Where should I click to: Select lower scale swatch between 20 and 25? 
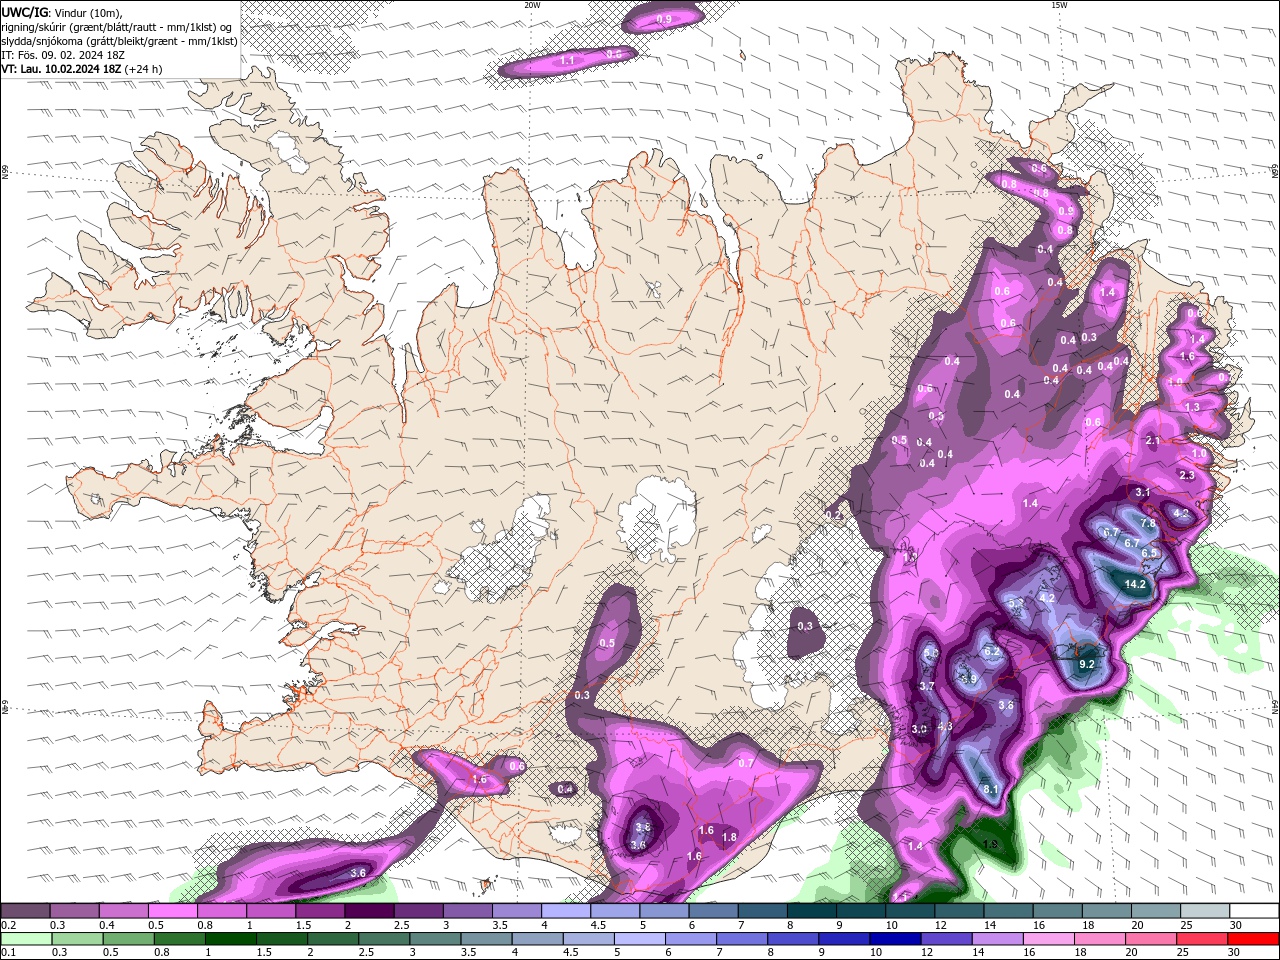1151,939
